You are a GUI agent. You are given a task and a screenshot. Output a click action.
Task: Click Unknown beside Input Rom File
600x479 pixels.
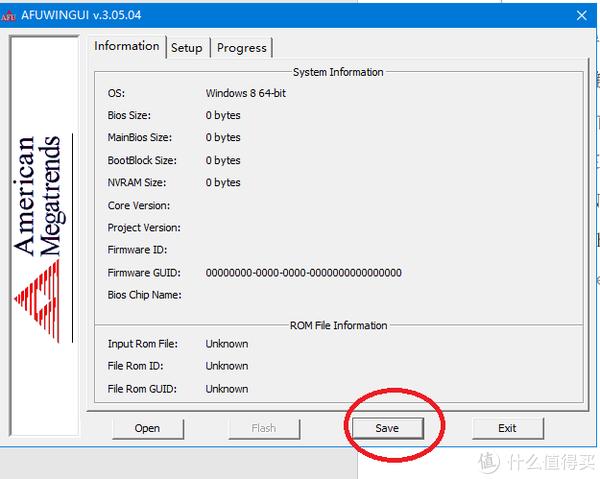(x=227, y=344)
